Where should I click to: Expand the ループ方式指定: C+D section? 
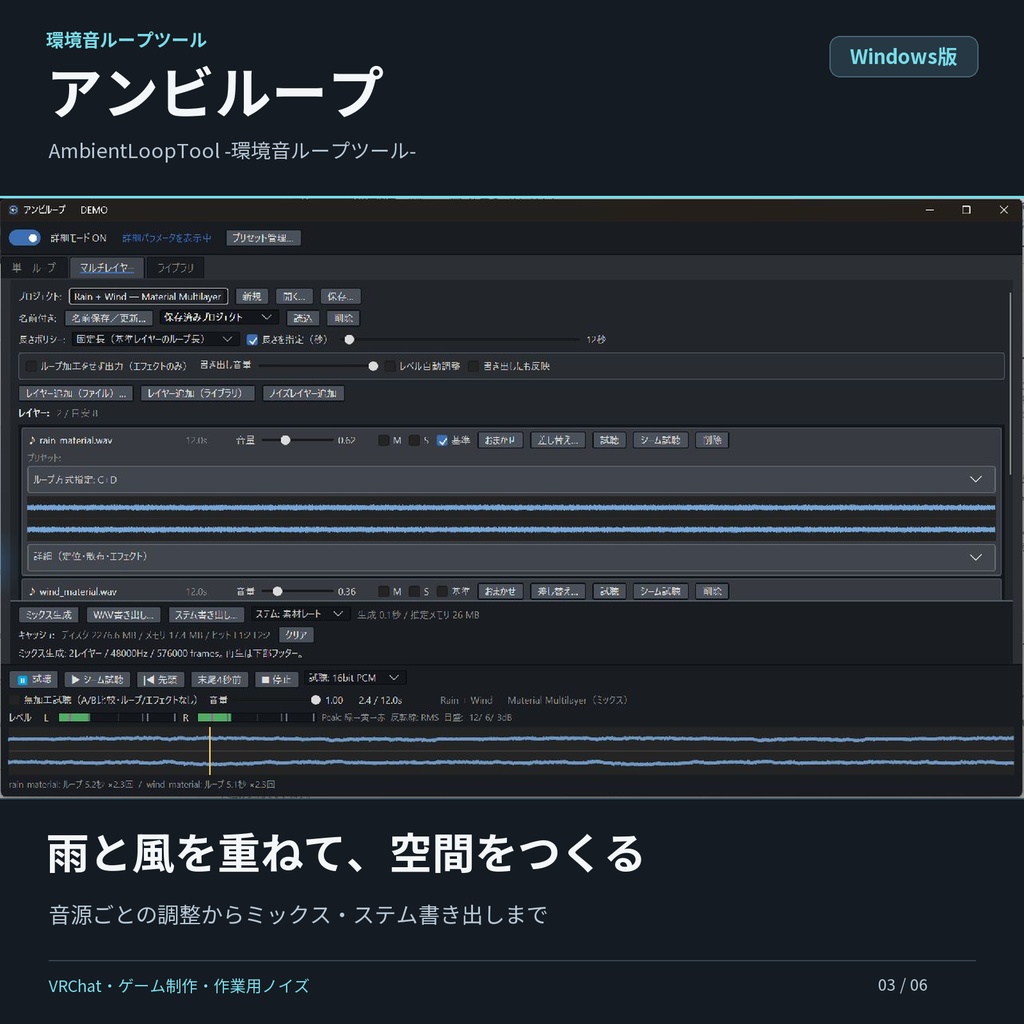(511, 479)
